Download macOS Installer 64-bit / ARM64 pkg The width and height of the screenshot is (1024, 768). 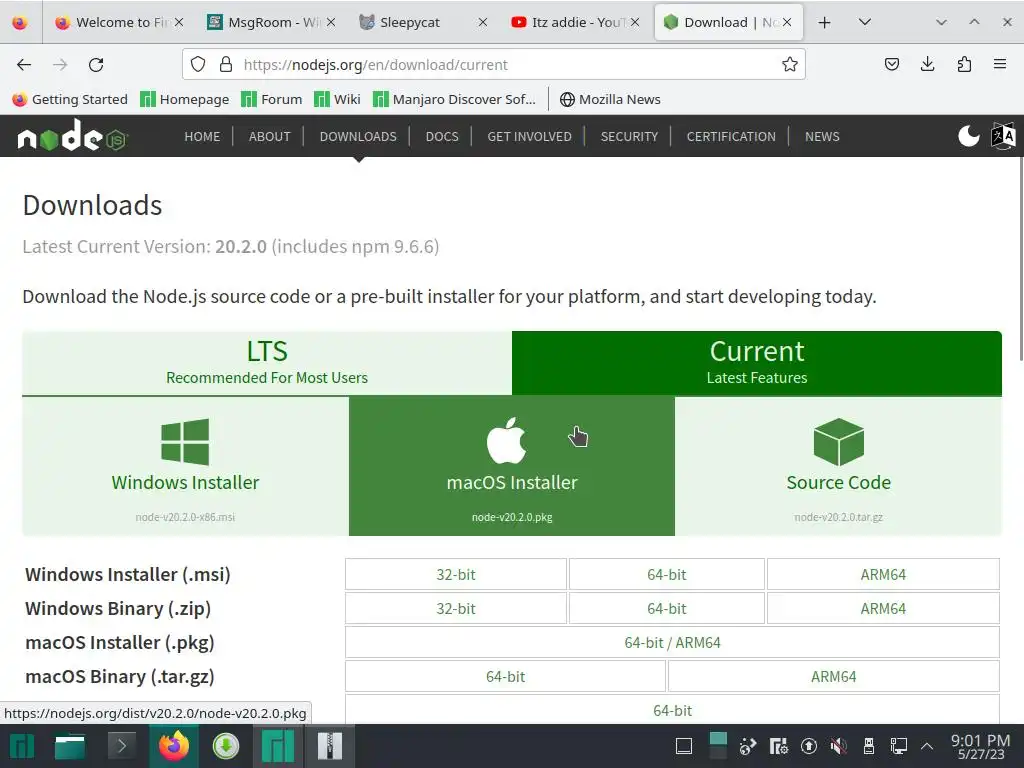pos(672,643)
